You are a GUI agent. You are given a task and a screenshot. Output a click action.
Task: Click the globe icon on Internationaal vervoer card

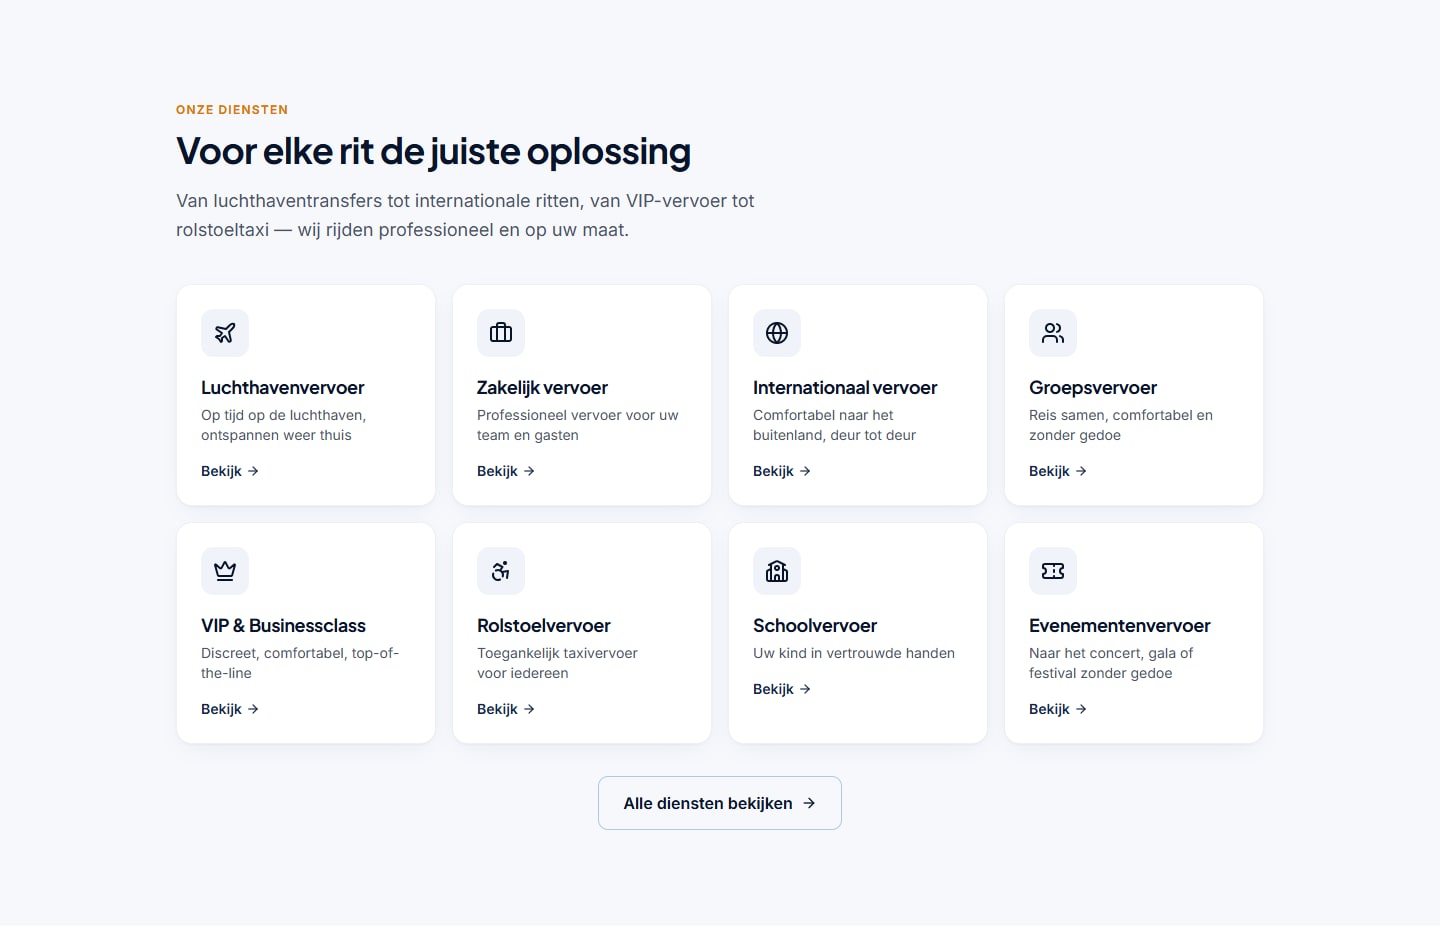coord(777,333)
